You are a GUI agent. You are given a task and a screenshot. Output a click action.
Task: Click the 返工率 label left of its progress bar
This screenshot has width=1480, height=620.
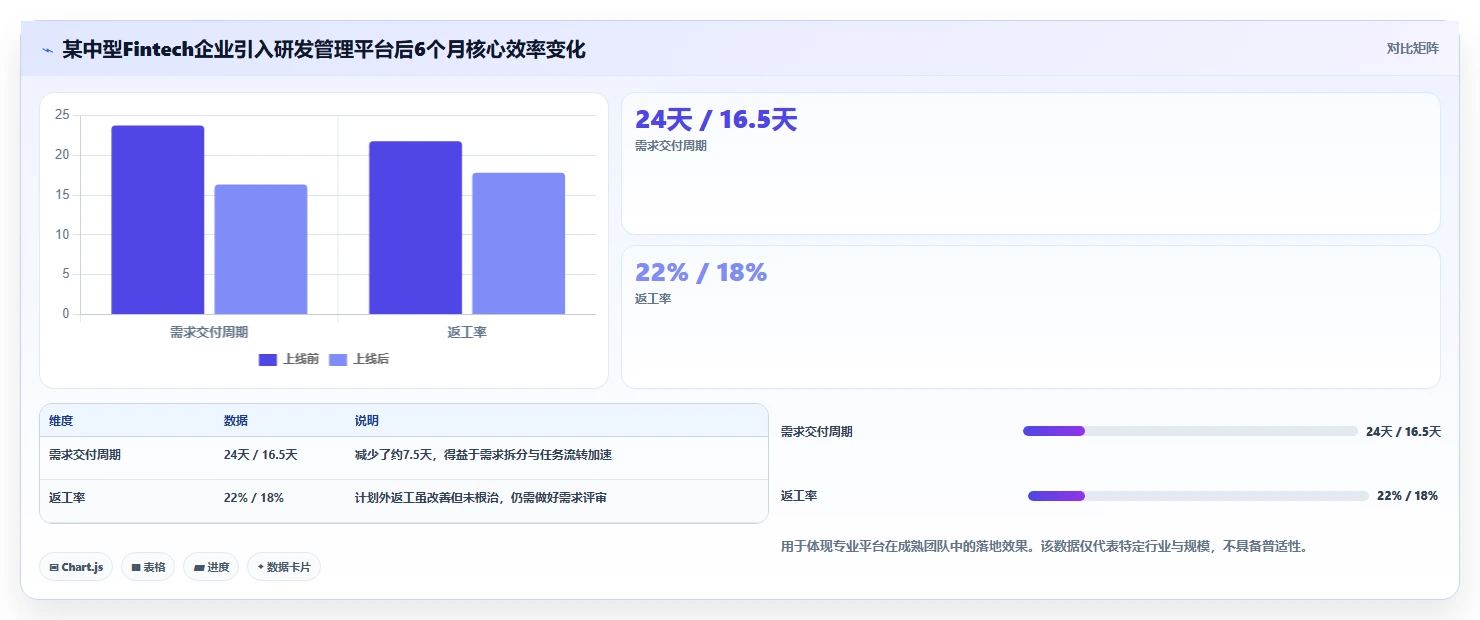click(799, 496)
